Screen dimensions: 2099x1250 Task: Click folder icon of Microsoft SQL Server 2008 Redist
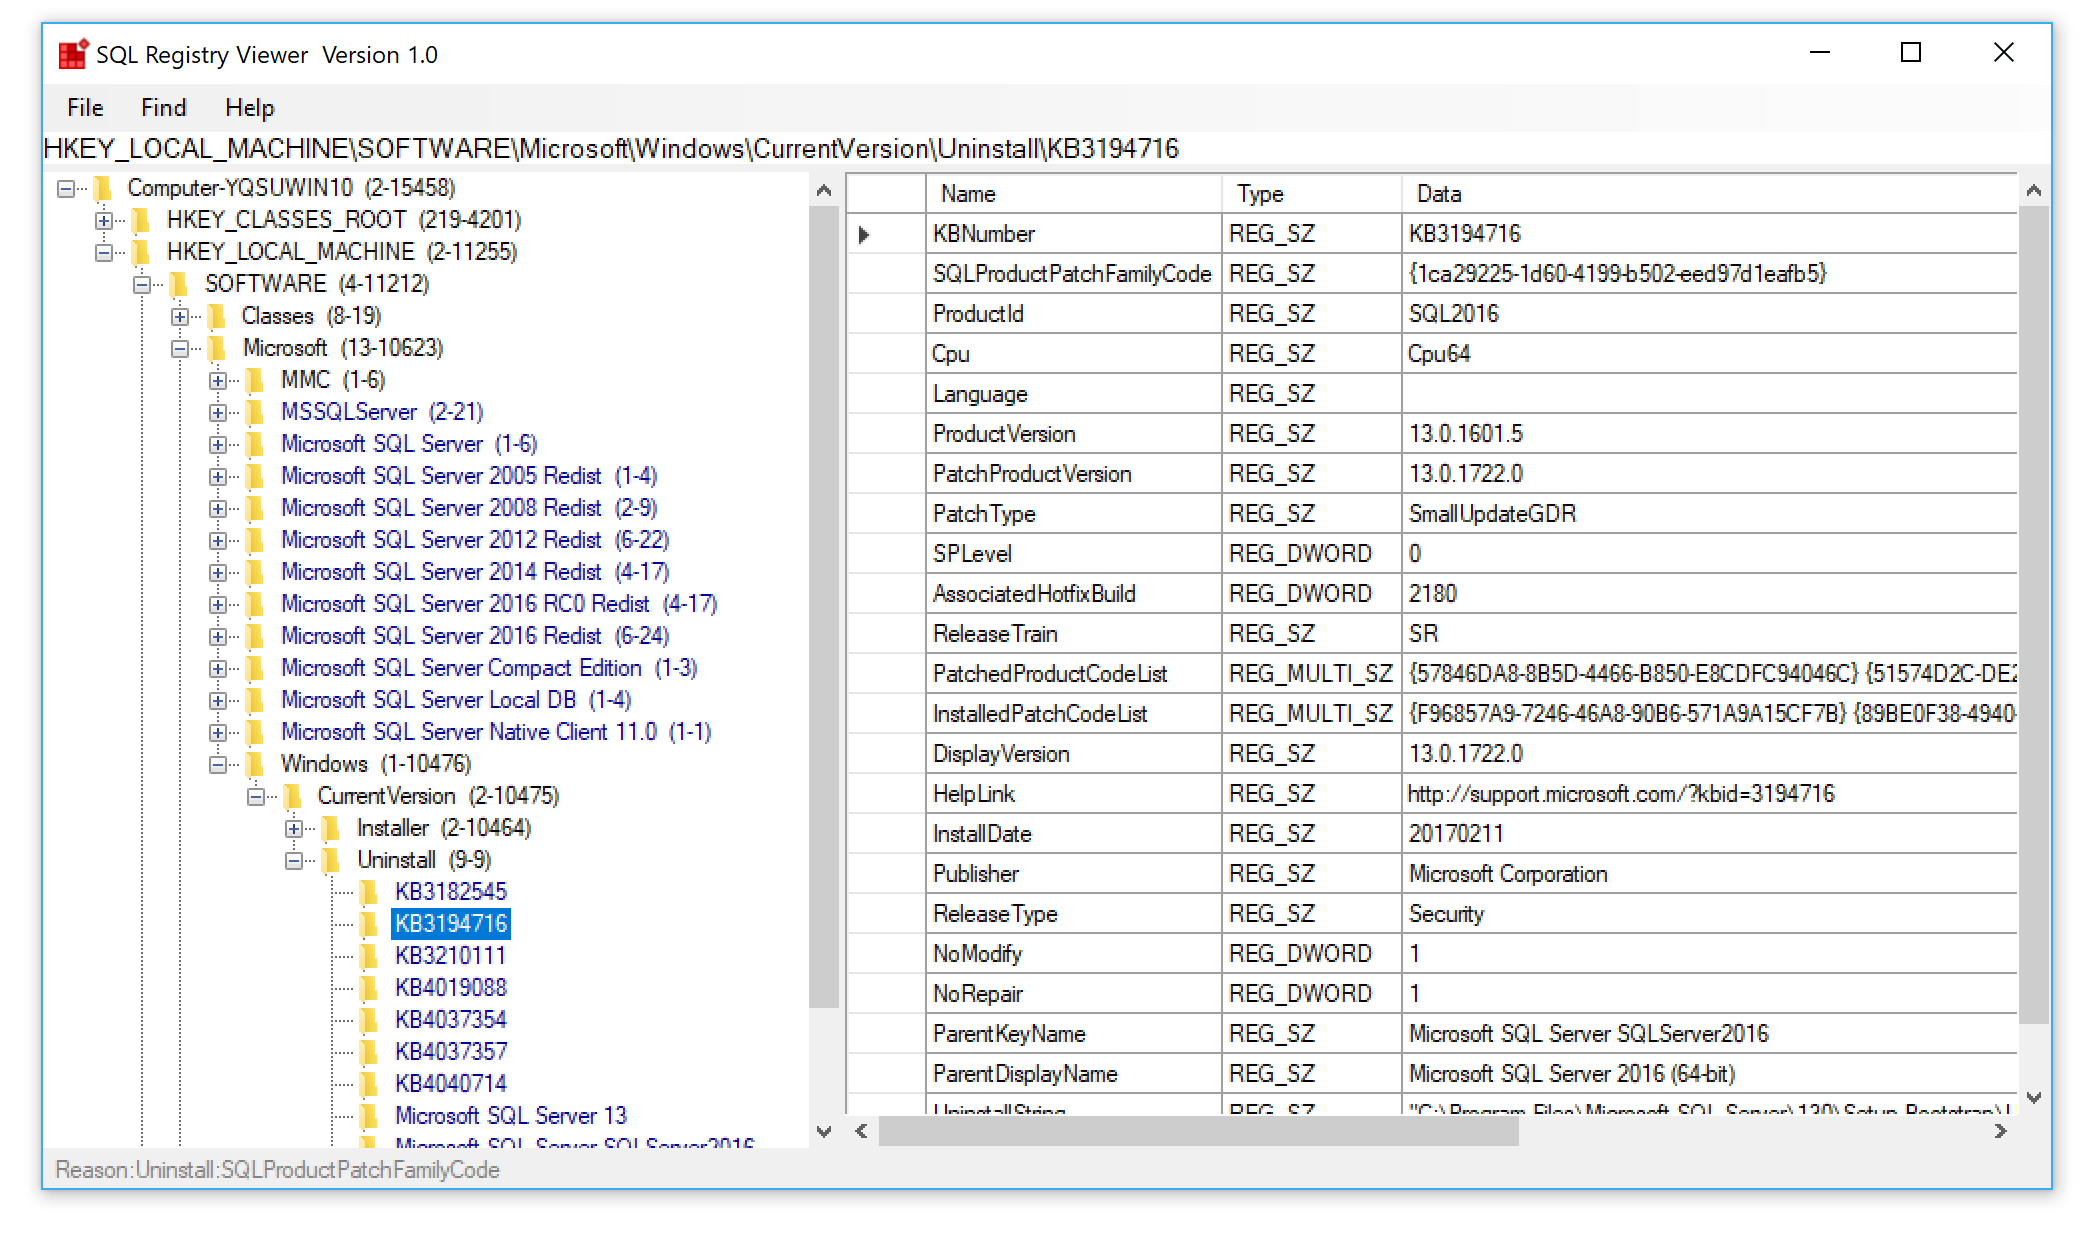[255, 508]
